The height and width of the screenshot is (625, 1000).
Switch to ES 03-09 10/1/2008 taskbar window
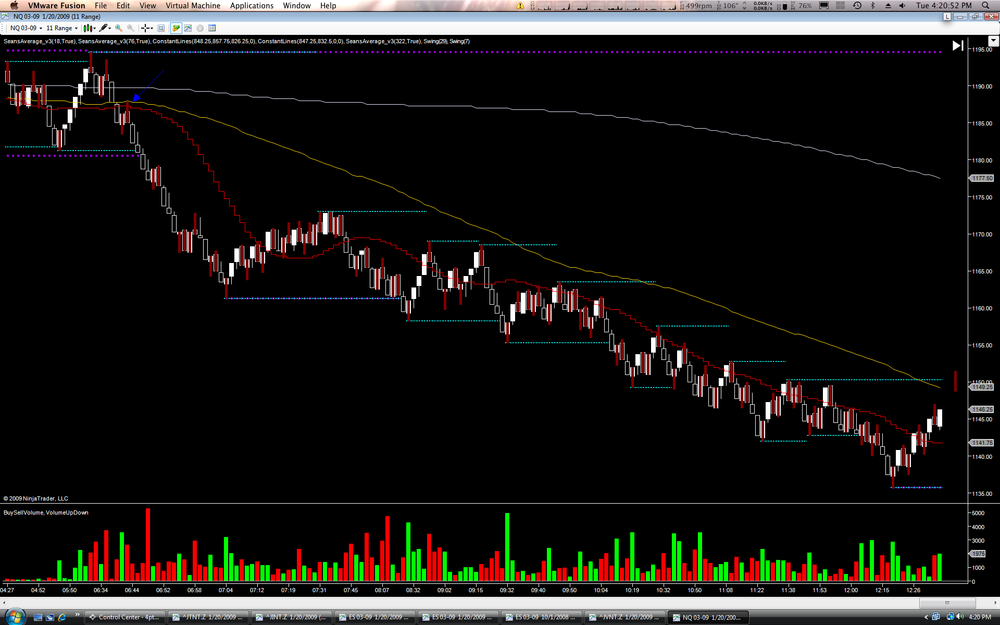point(542,617)
